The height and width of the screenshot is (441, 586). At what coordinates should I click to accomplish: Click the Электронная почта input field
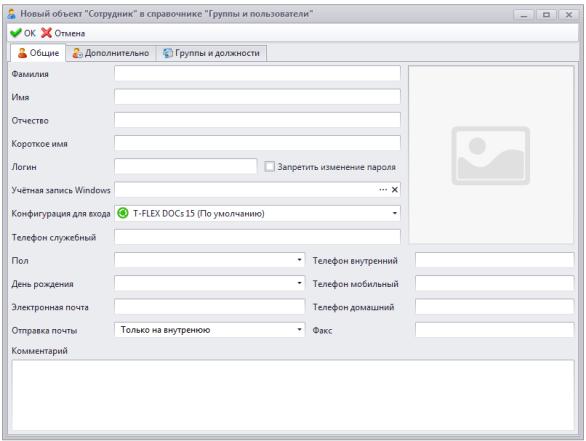pyautogui.click(x=209, y=306)
